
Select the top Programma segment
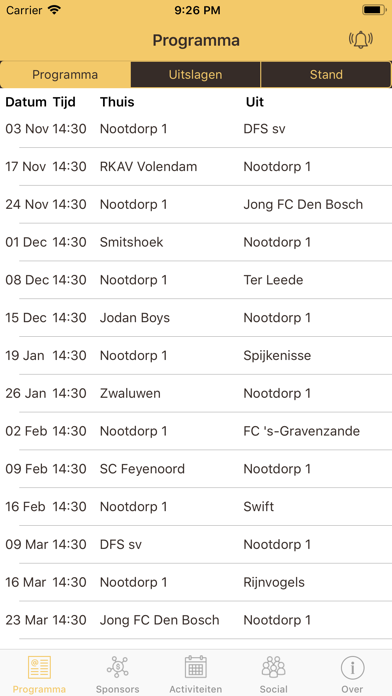(x=65, y=75)
